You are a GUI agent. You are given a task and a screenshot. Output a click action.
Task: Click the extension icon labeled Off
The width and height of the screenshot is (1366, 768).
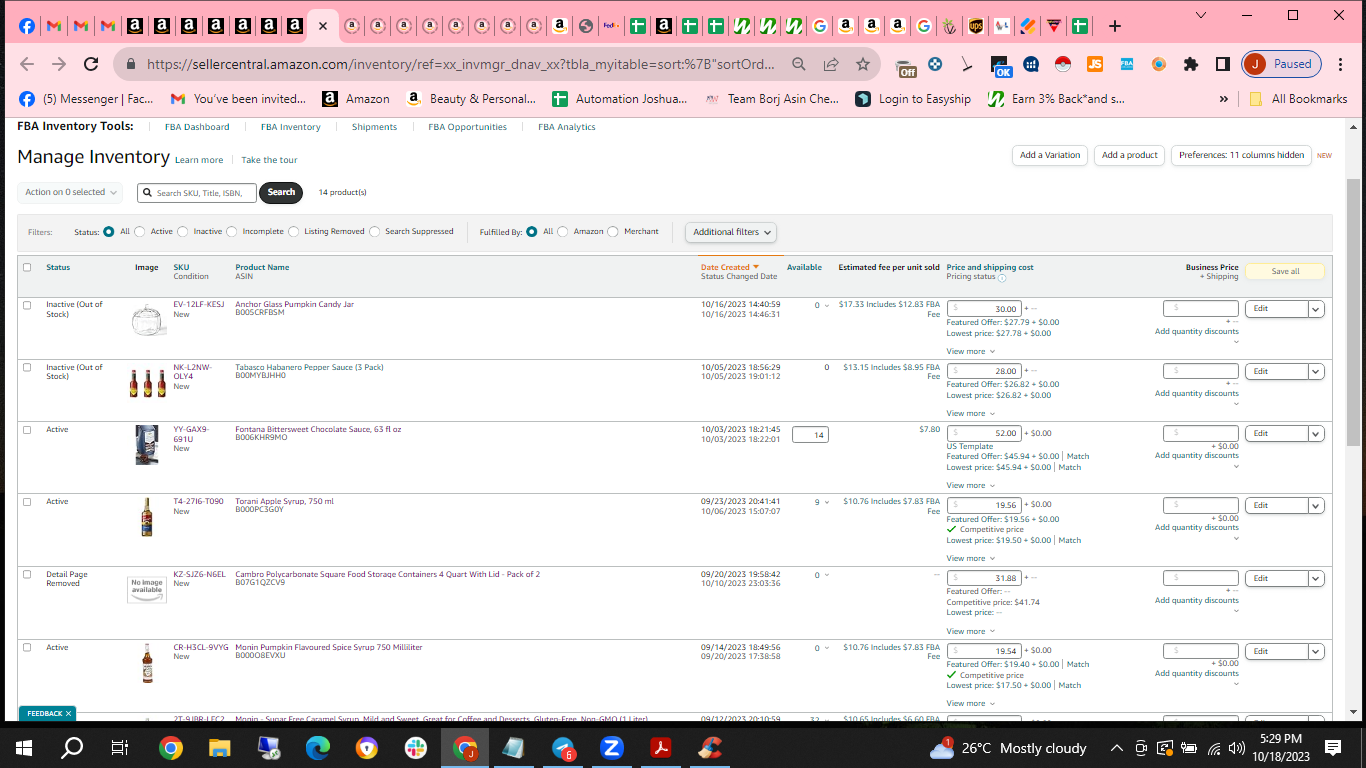click(x=907, y=66)
